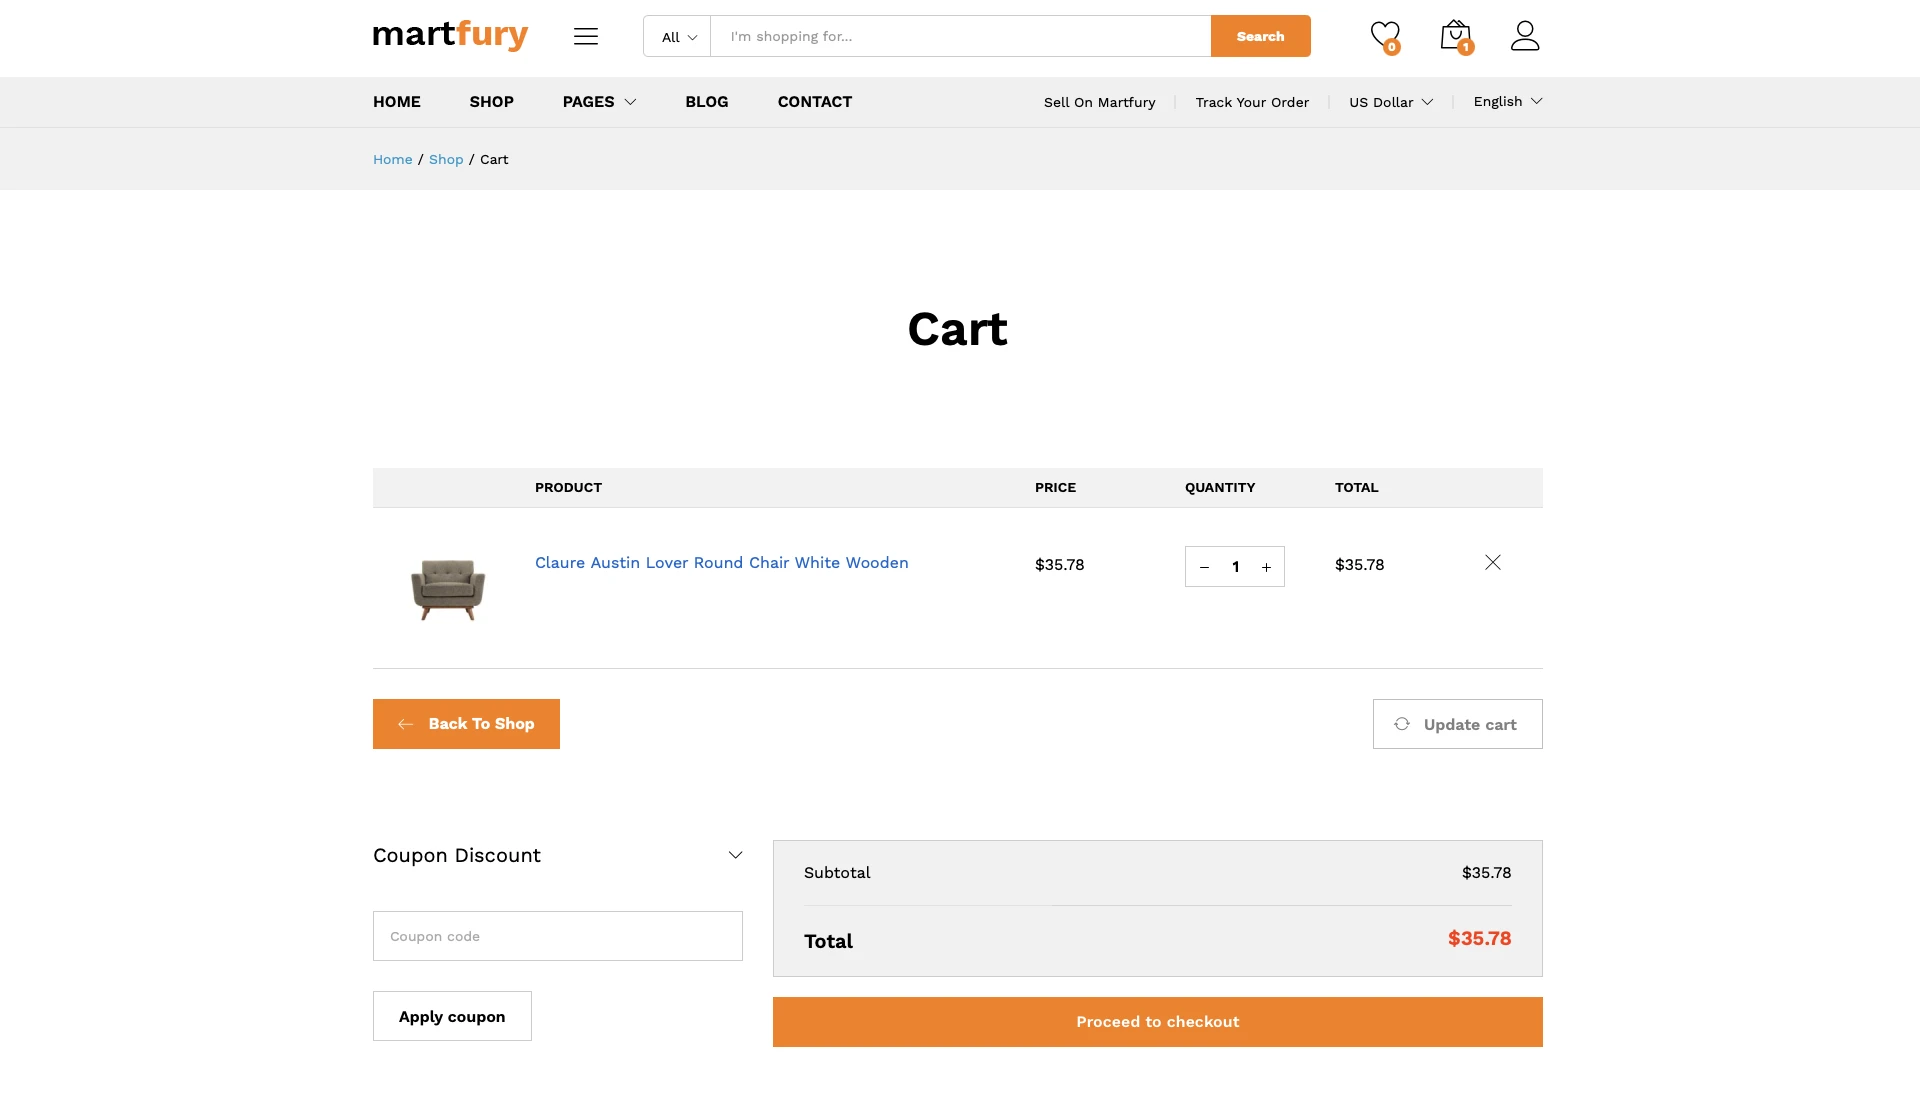Viewport: 1920px width, 1110px height.
Task: Decrease quantity with the minus button
Action: click(1204, 567)
